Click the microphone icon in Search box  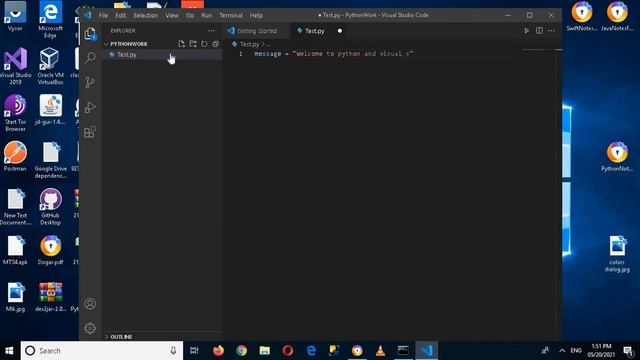point(173,351)
